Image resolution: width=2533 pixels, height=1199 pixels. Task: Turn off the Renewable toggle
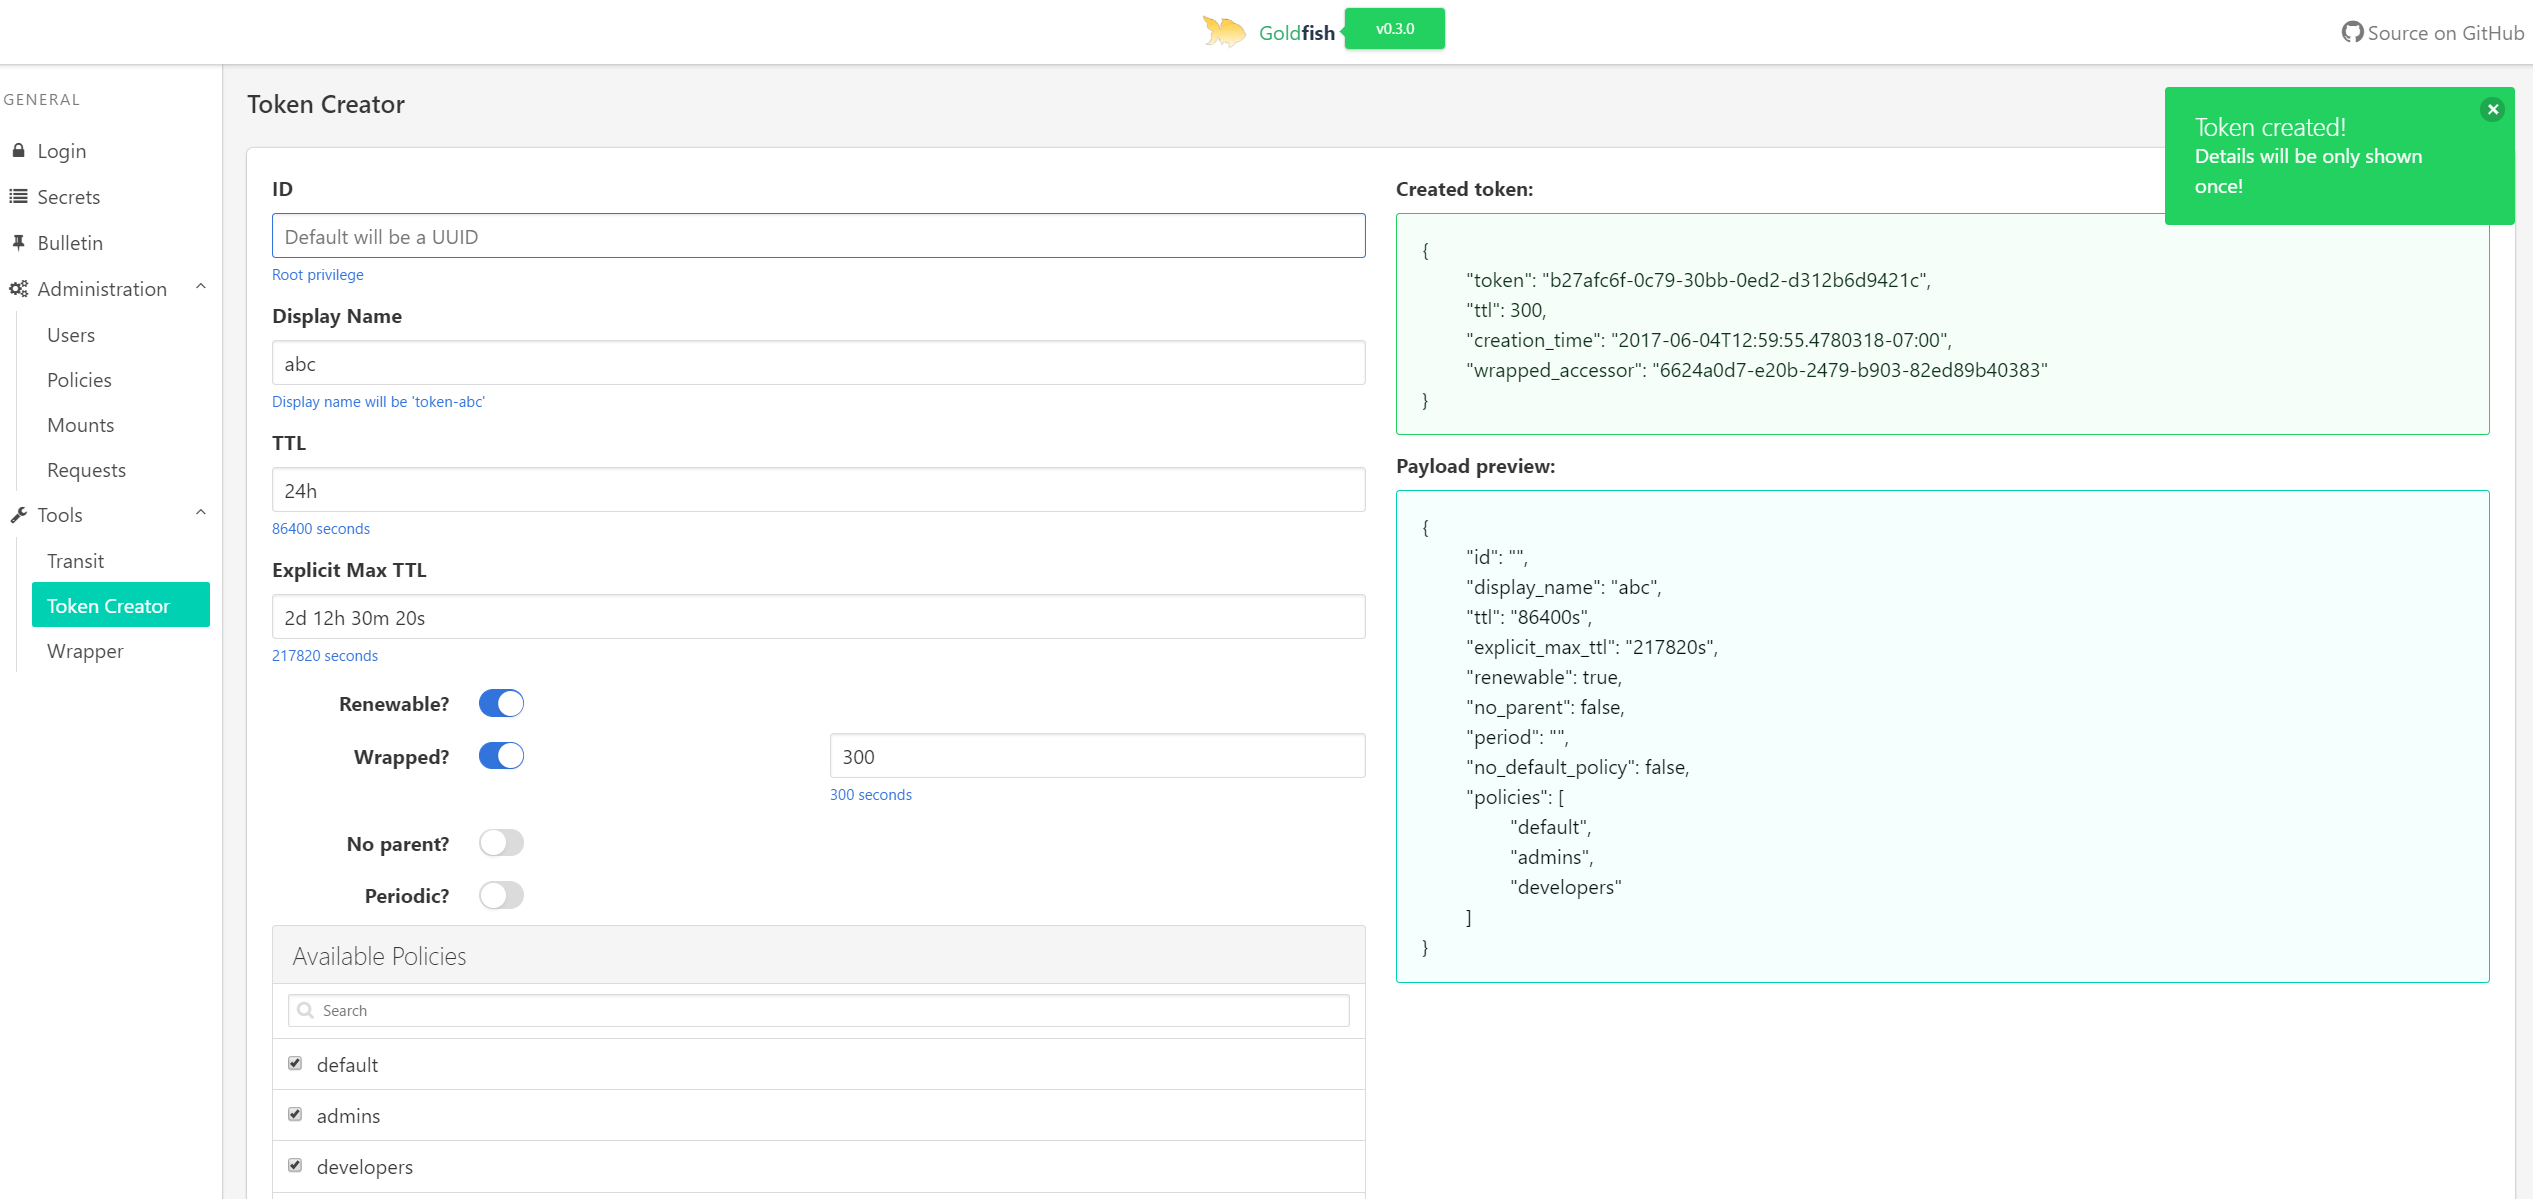click(501, 703)
